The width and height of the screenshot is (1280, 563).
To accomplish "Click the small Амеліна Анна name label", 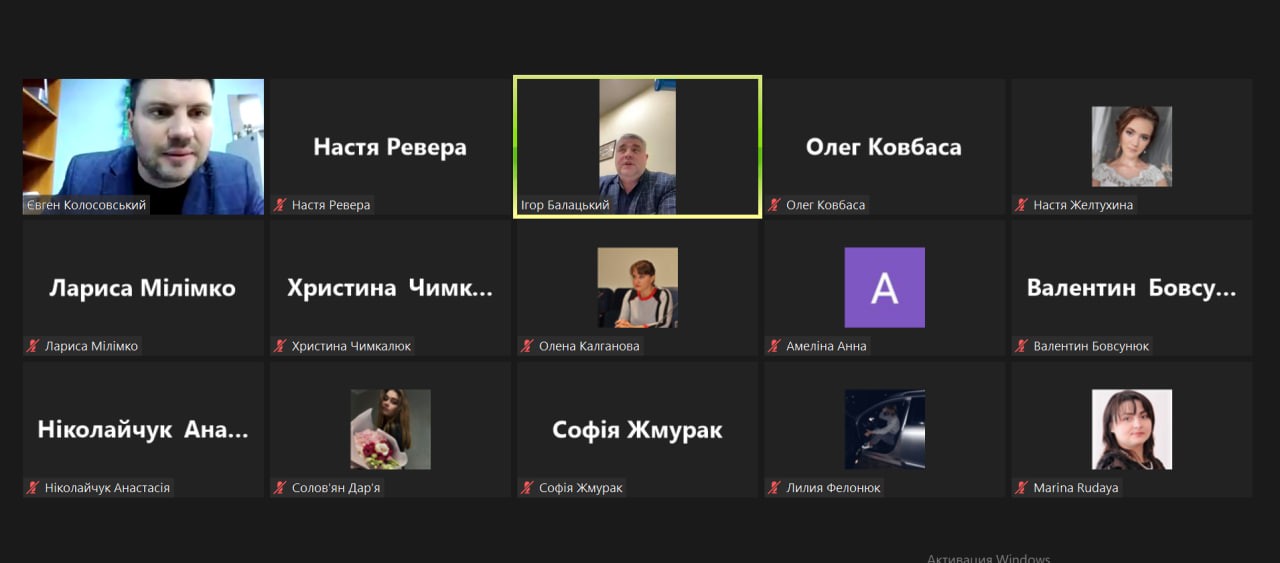I will pos(826,346).
